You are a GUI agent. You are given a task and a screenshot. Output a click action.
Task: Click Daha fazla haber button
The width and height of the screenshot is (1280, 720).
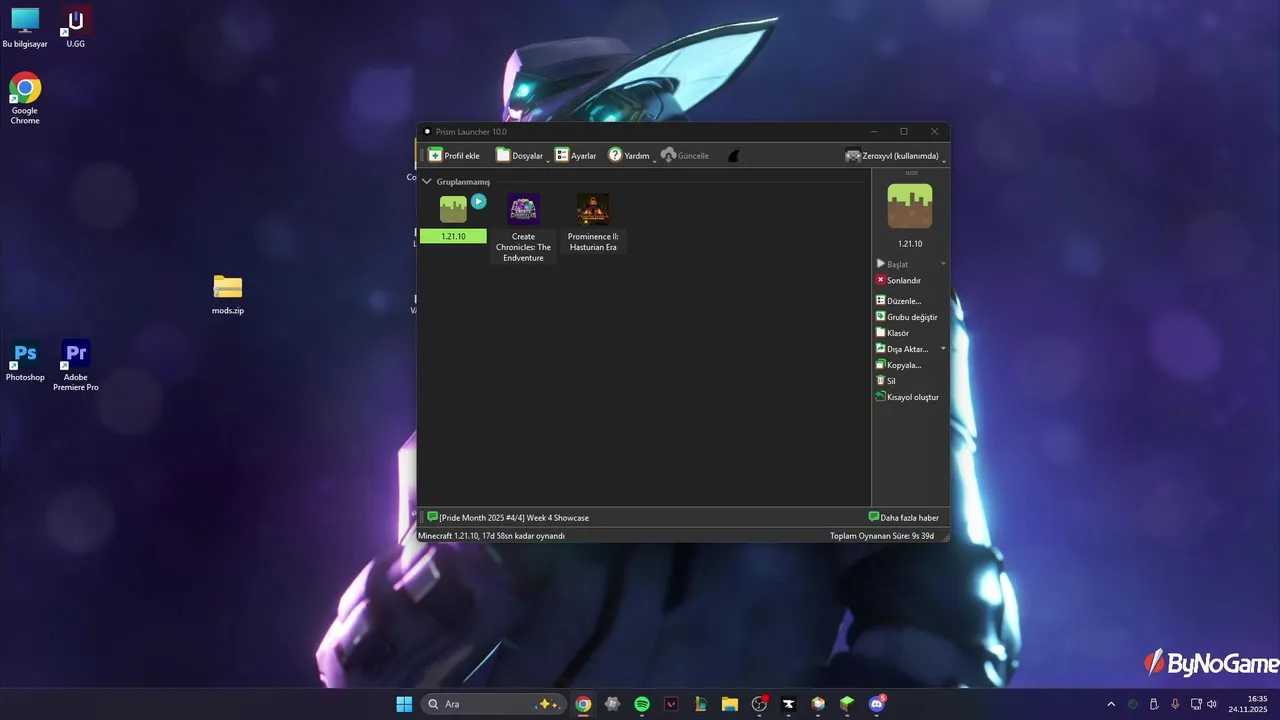click(904, 518)
